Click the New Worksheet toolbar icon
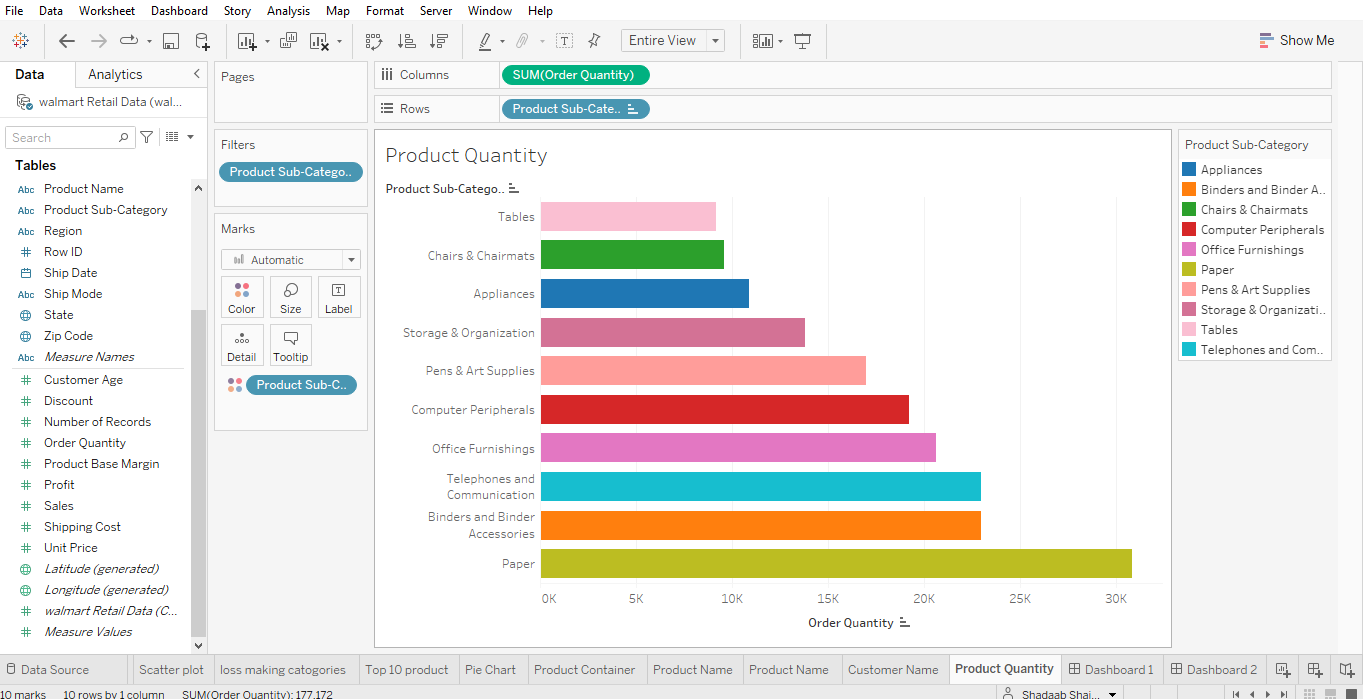 [247, 41]
